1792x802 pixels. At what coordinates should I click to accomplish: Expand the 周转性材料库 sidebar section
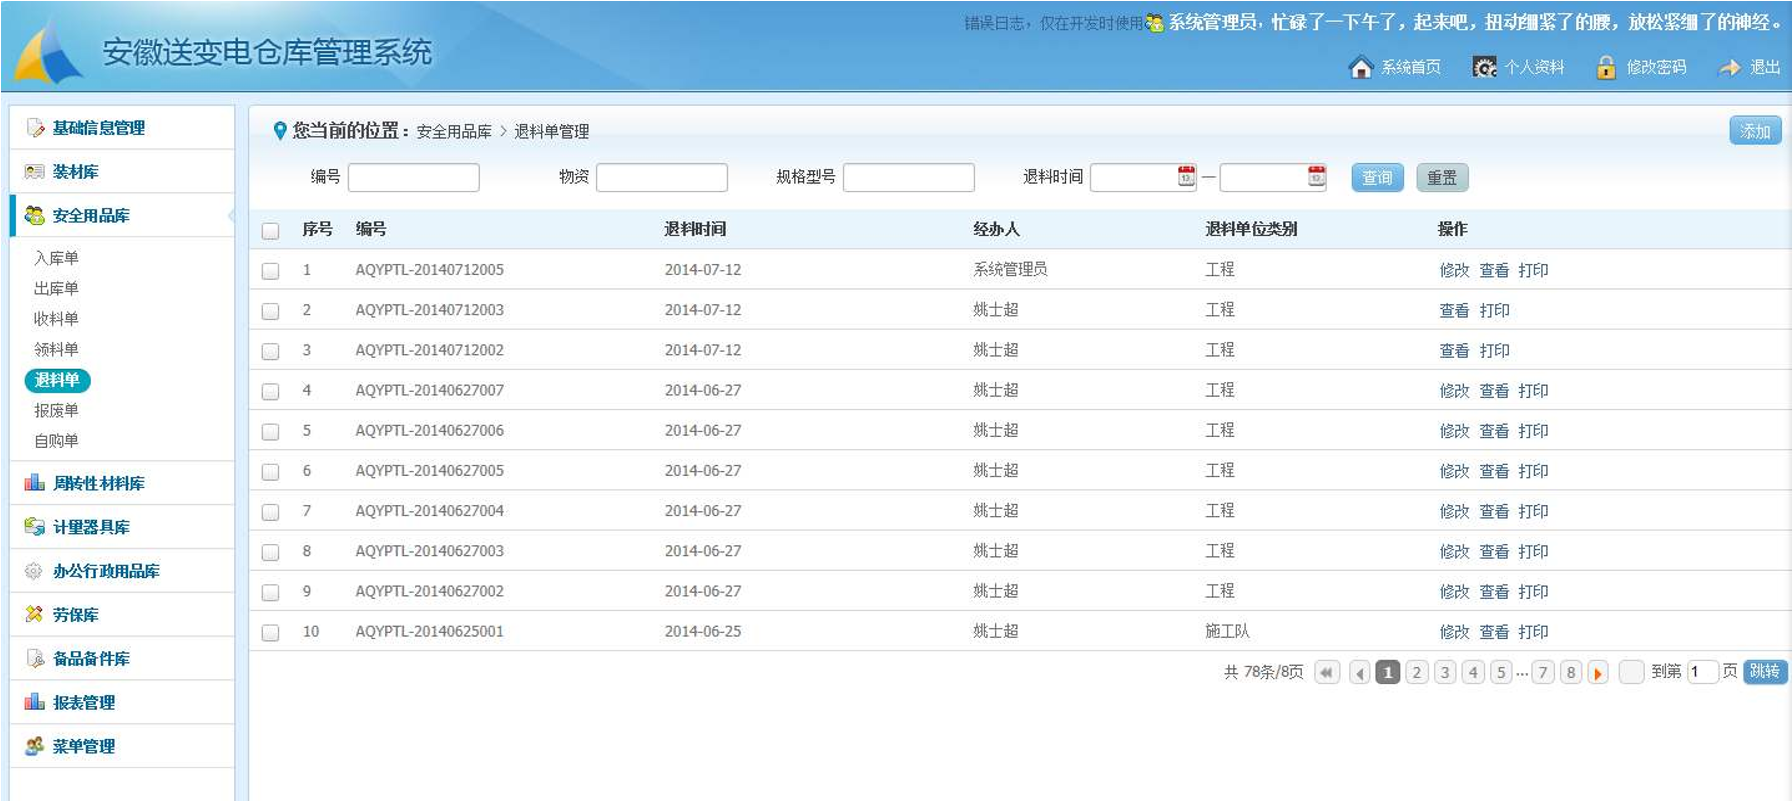coord(98,483)
